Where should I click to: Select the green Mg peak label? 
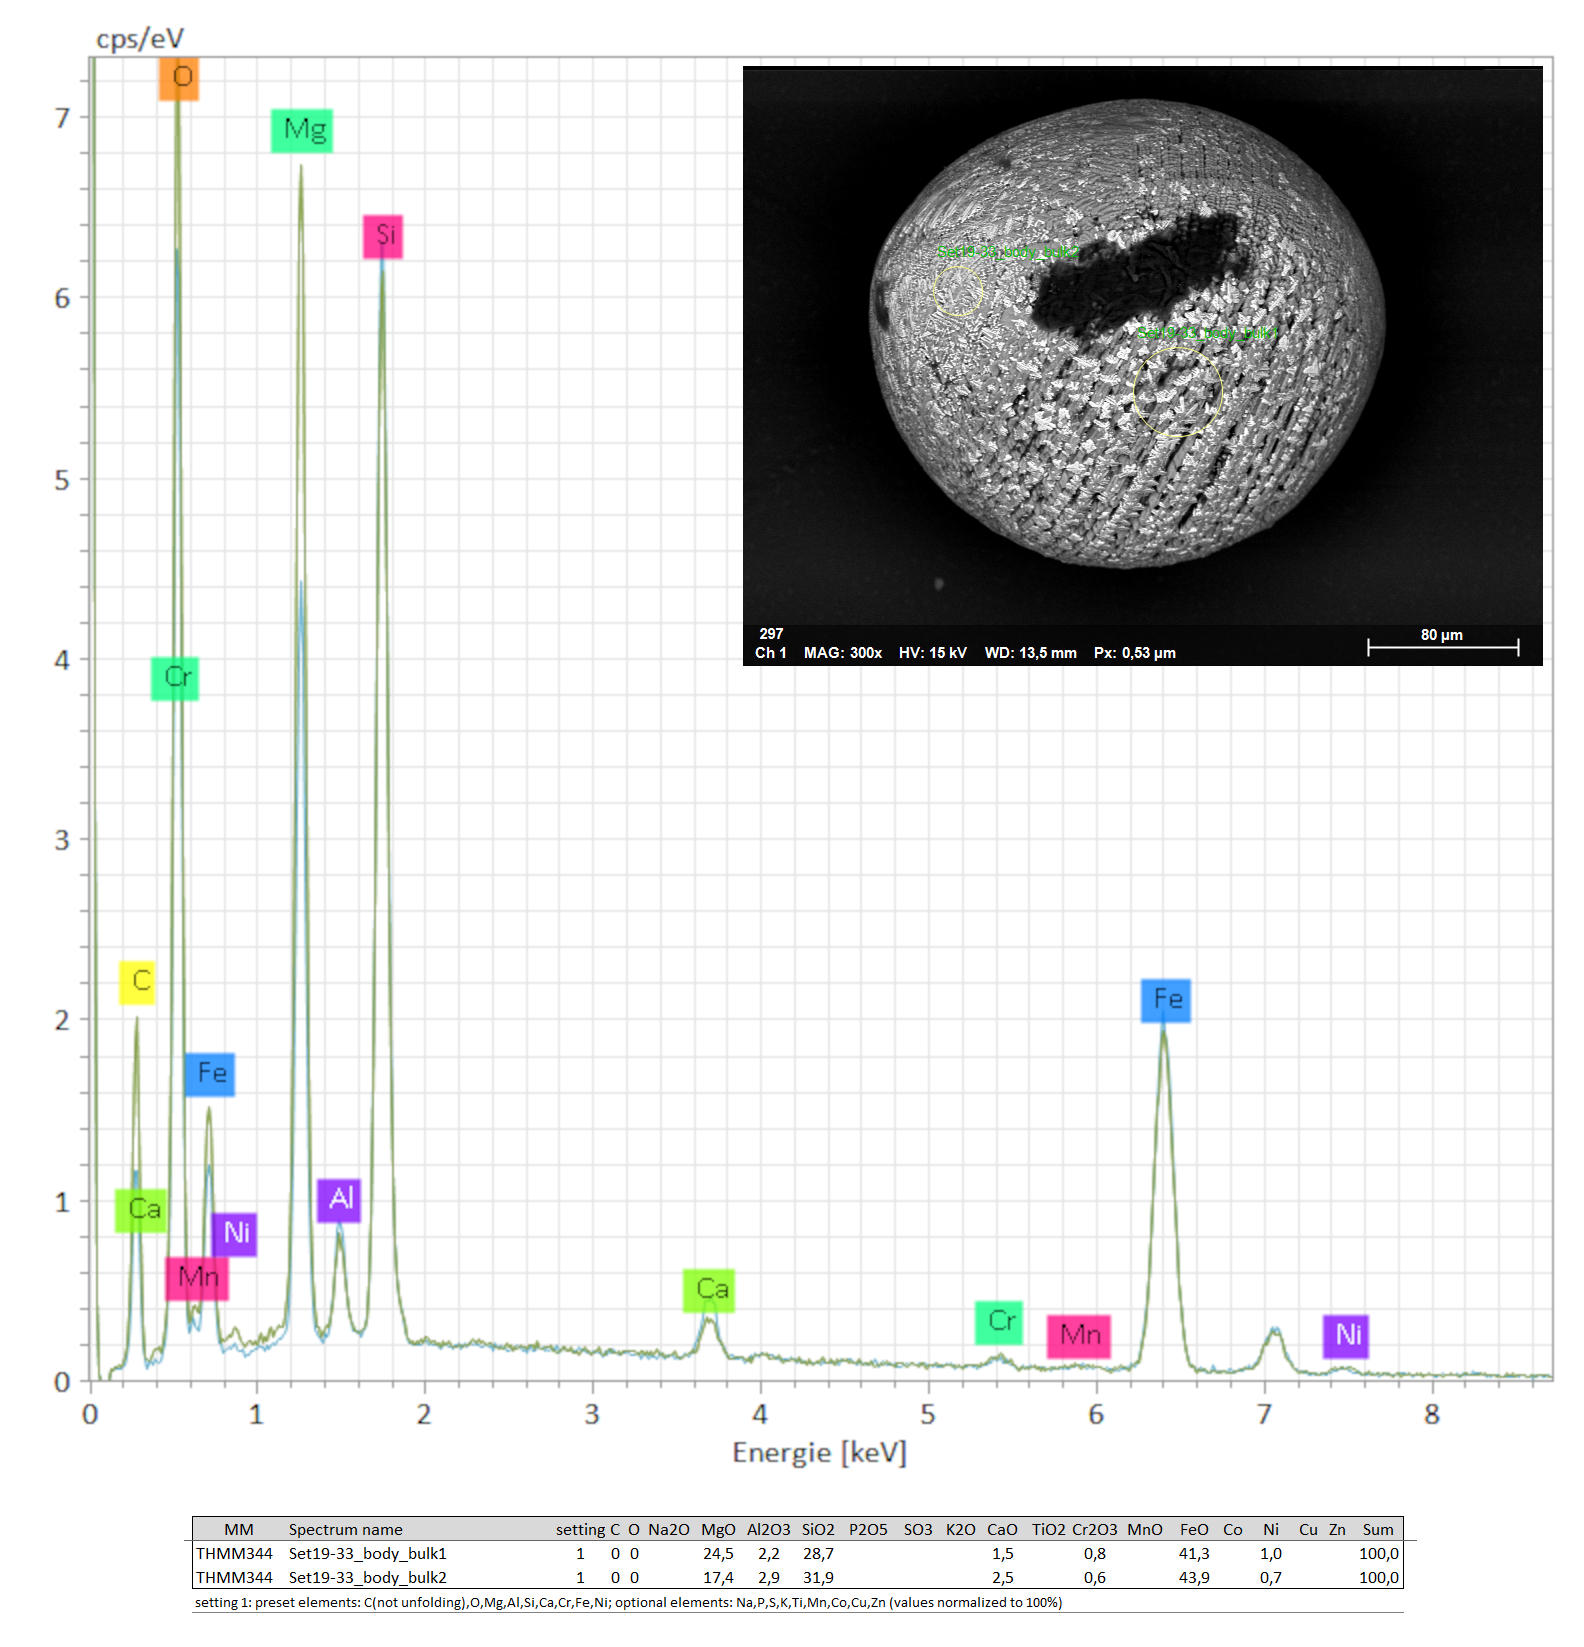302,130
